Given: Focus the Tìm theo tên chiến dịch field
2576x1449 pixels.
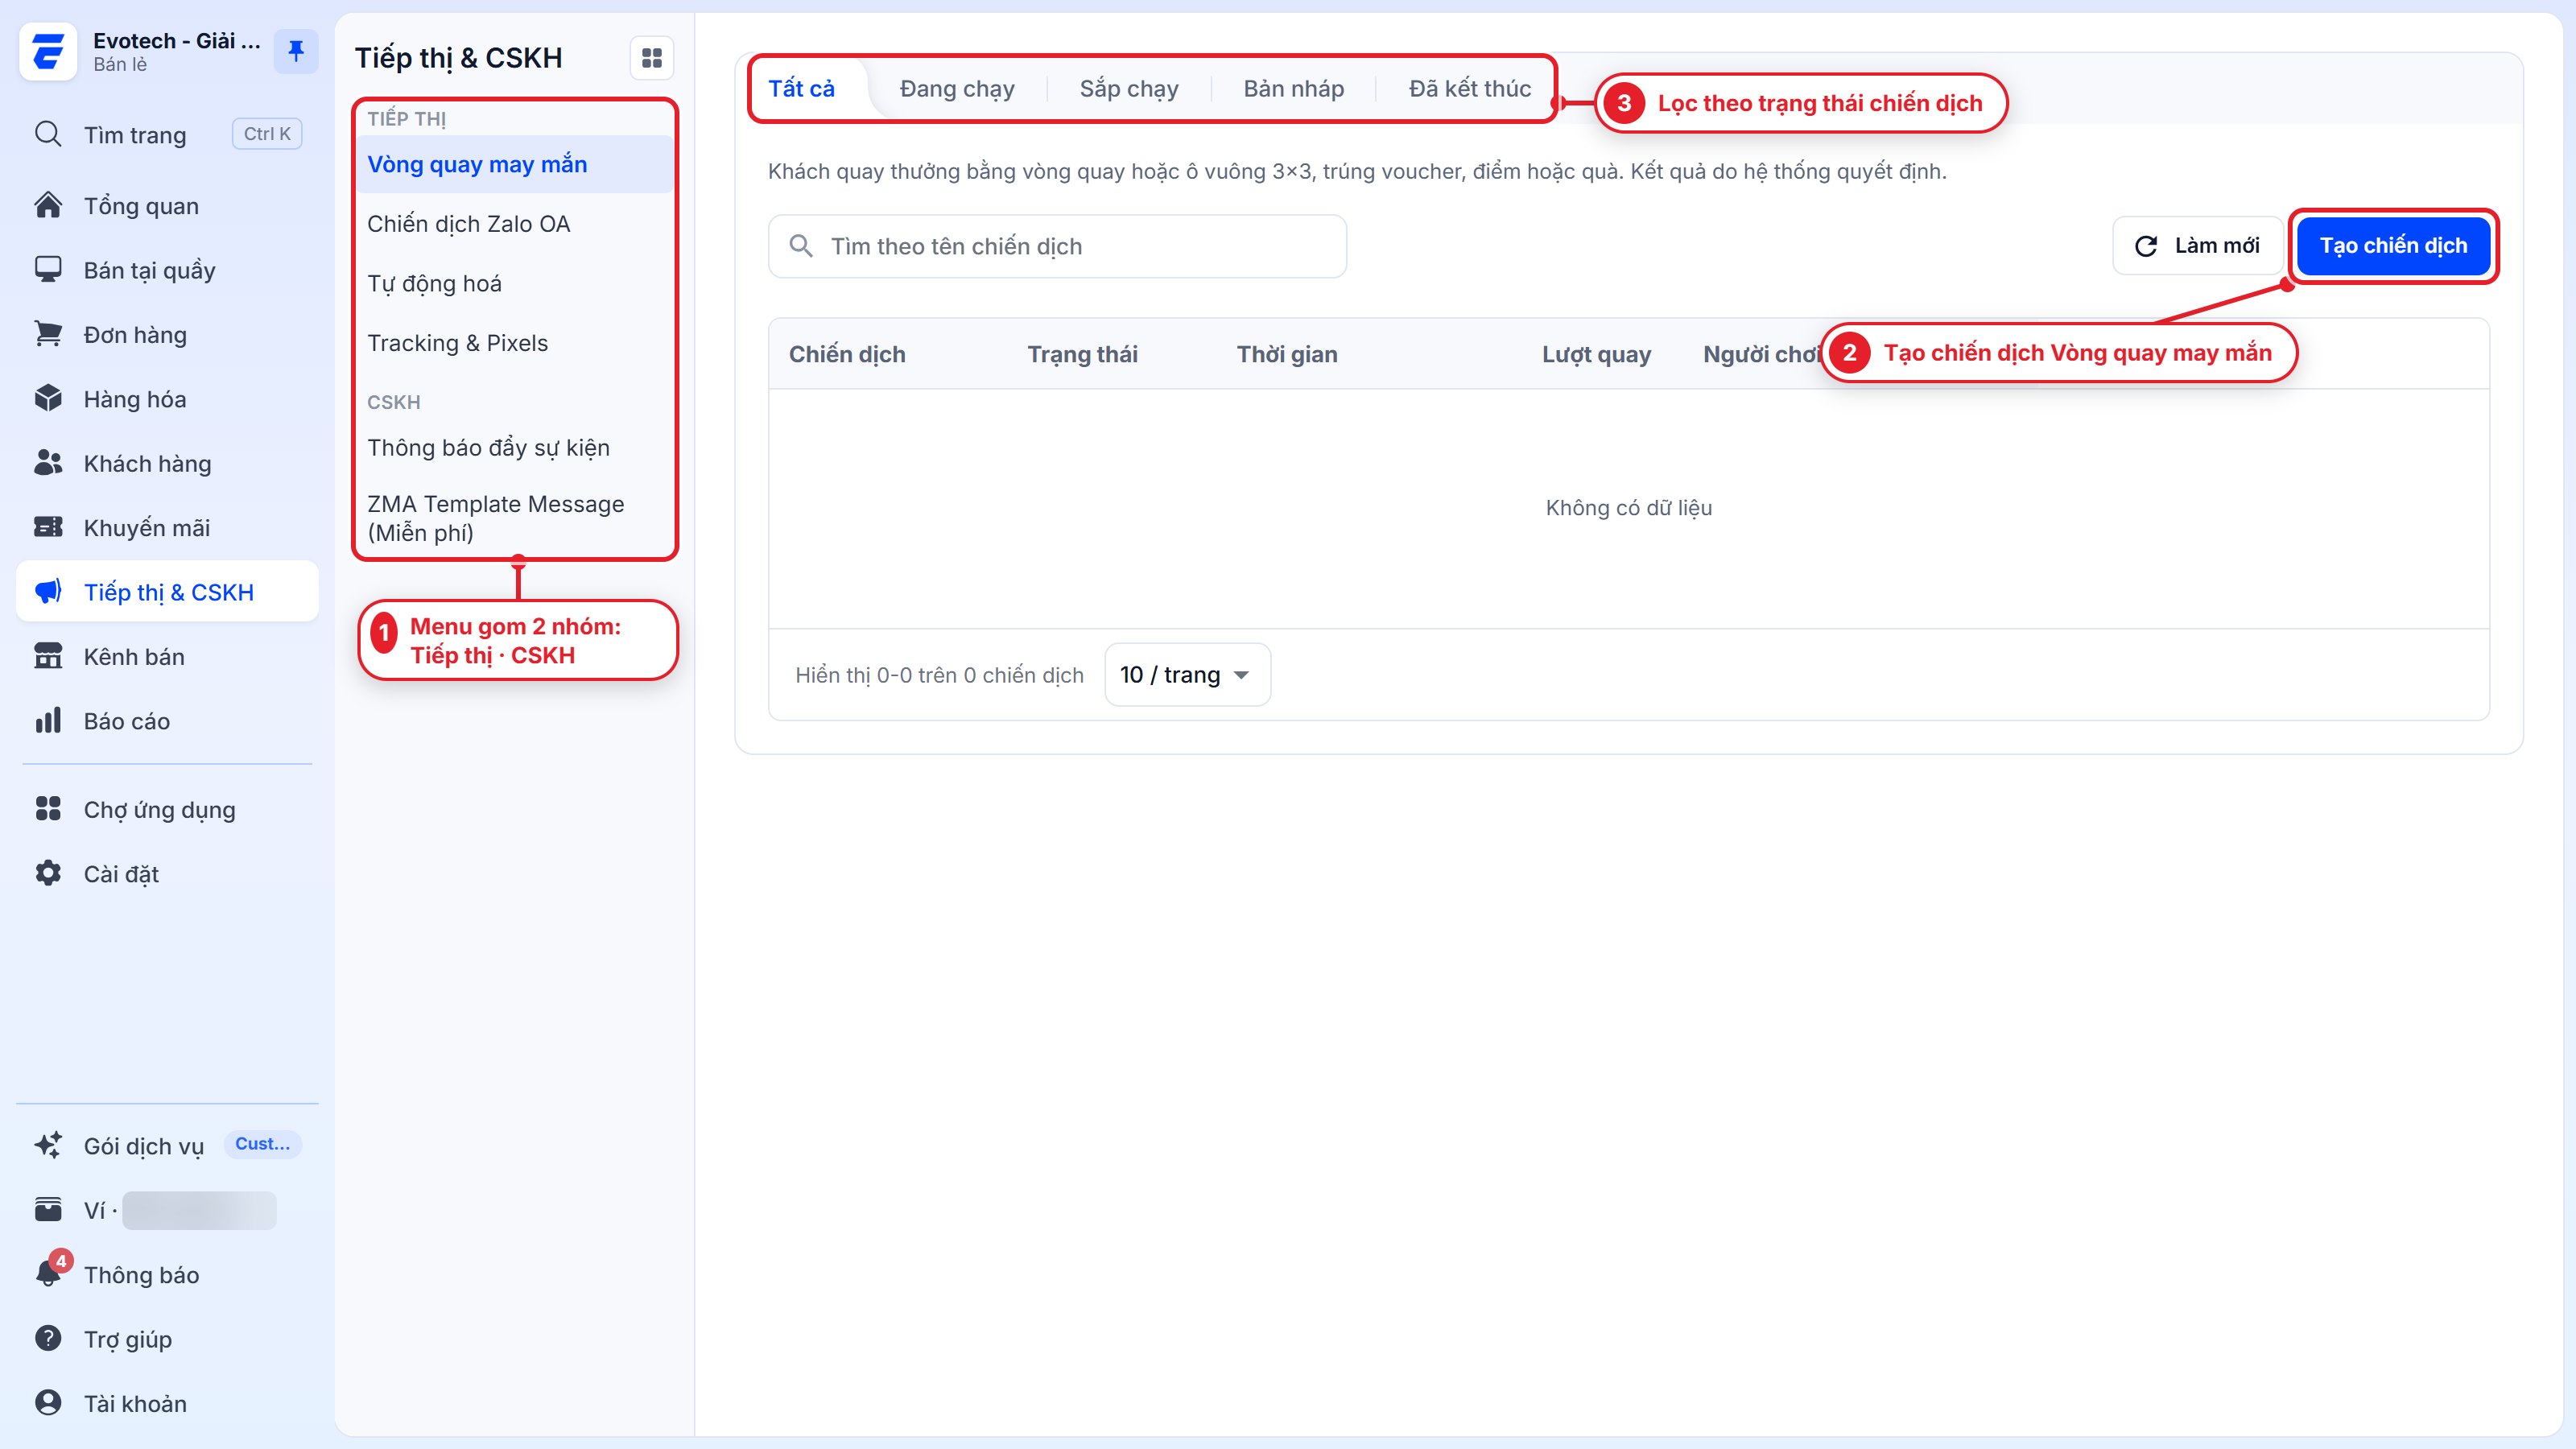Looking at the screenshot, I should coord(1057,246).
